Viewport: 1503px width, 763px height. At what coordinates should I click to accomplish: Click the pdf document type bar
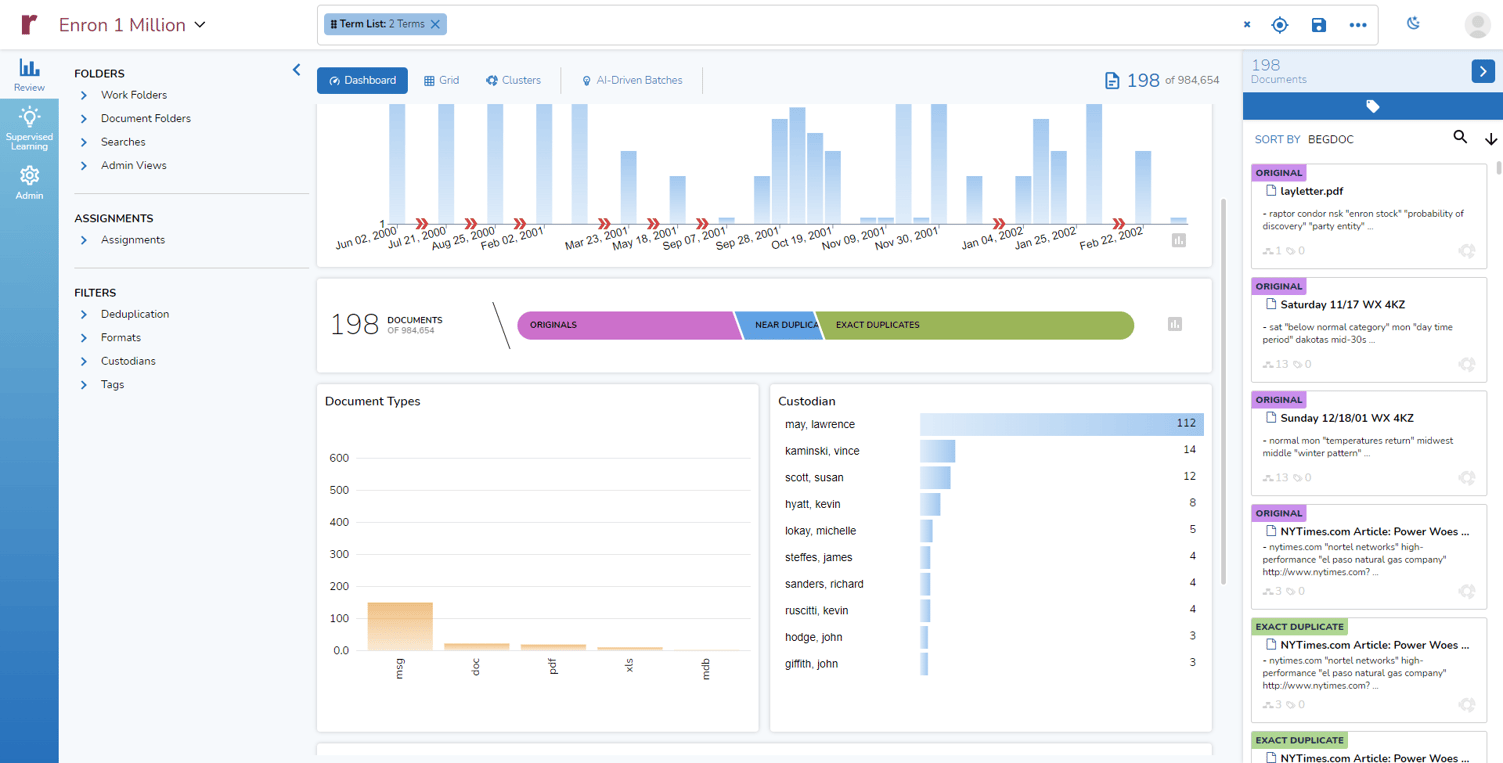point(553,648)
